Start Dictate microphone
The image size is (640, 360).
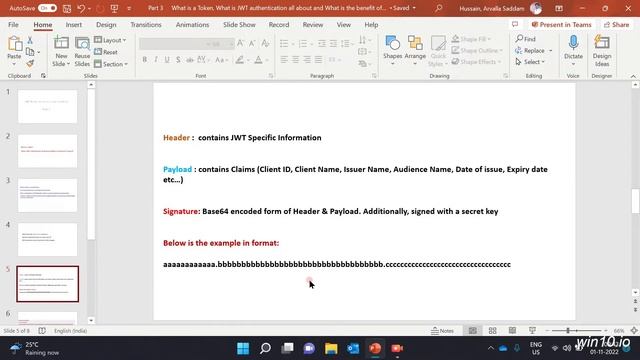coord(573,51)
